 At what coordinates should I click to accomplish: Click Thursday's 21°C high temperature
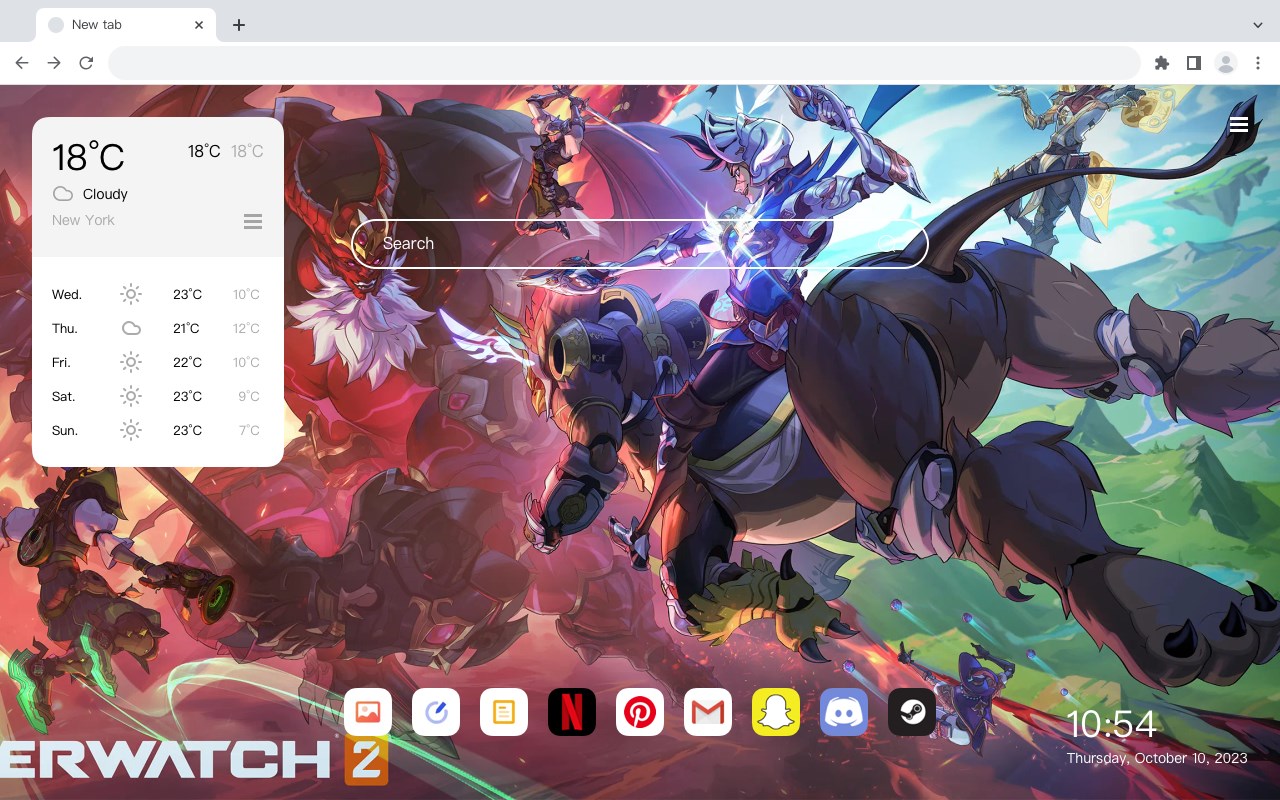click(x=186, y=328)
